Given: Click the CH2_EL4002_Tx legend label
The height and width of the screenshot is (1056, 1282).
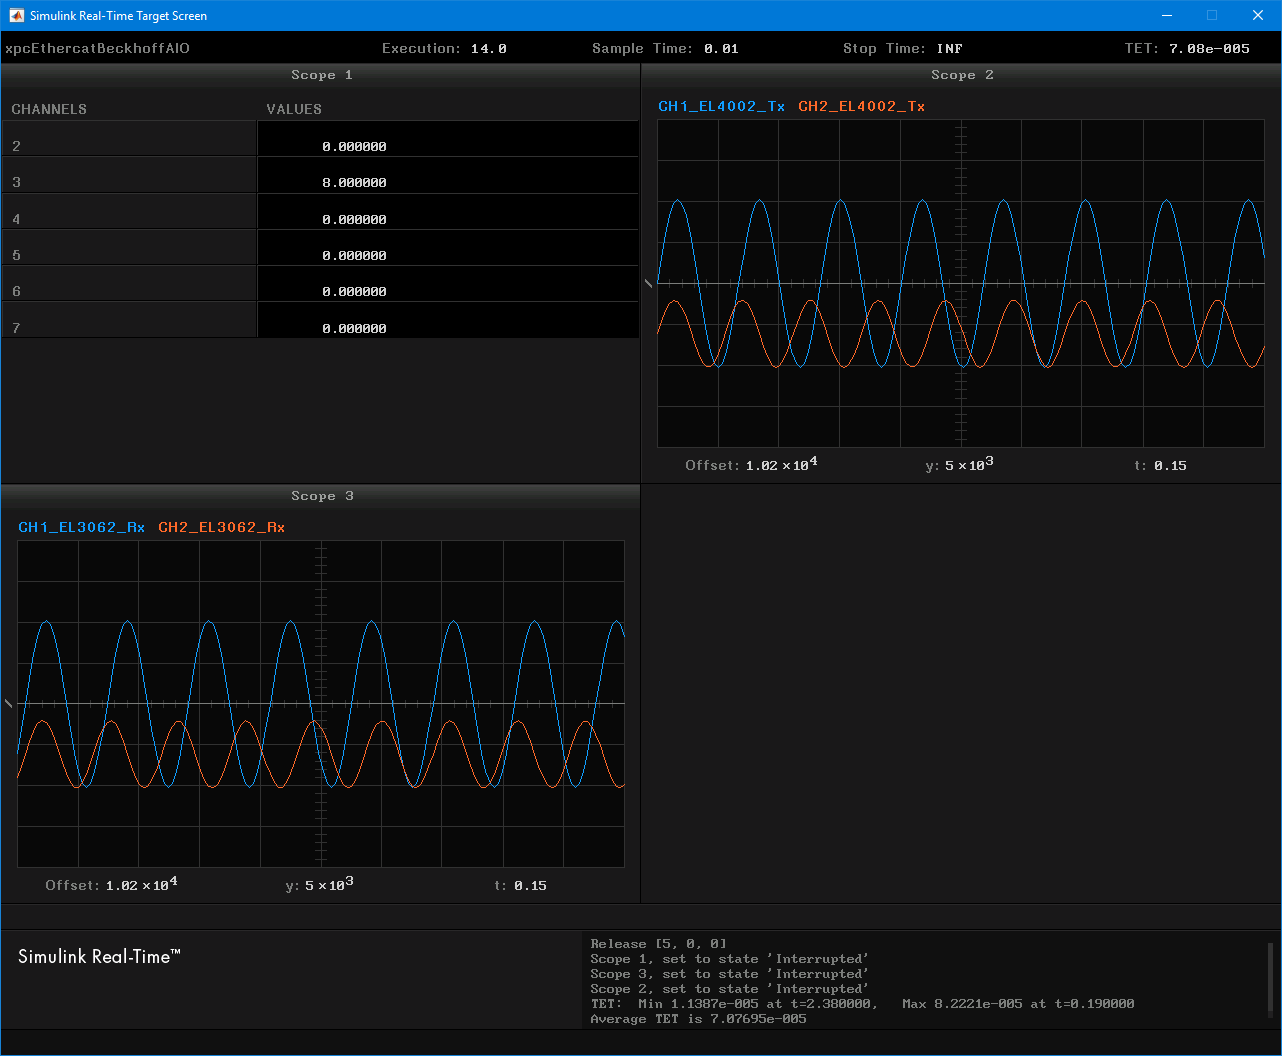Looking at the screenshot, I should click(861, 106).
